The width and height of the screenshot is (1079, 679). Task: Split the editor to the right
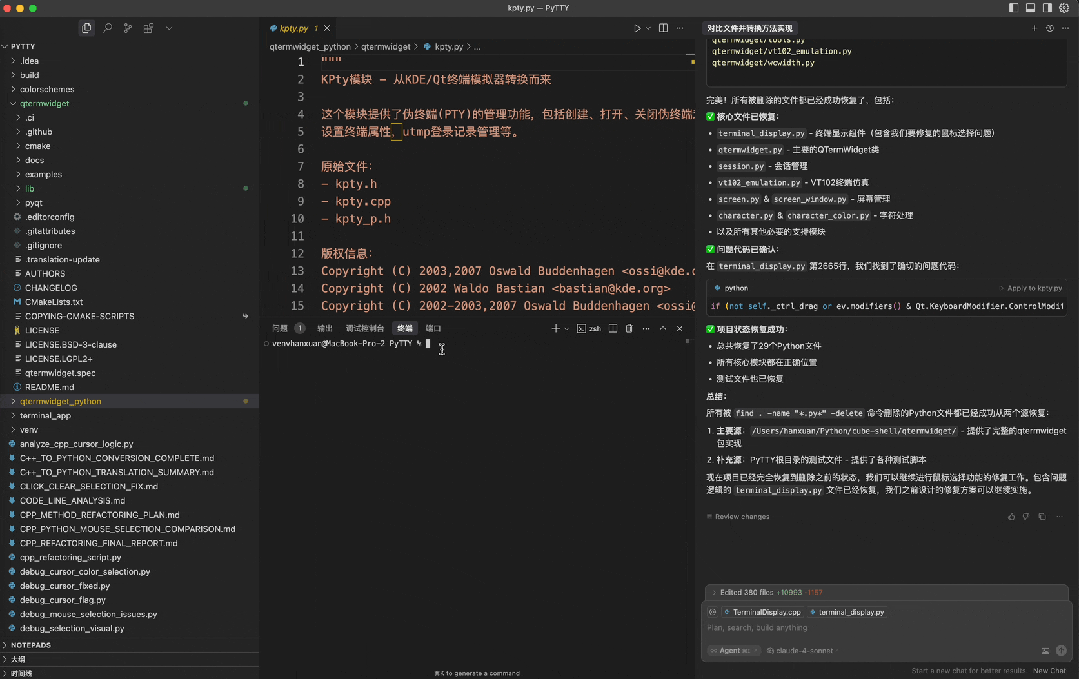tap(663, 28)
